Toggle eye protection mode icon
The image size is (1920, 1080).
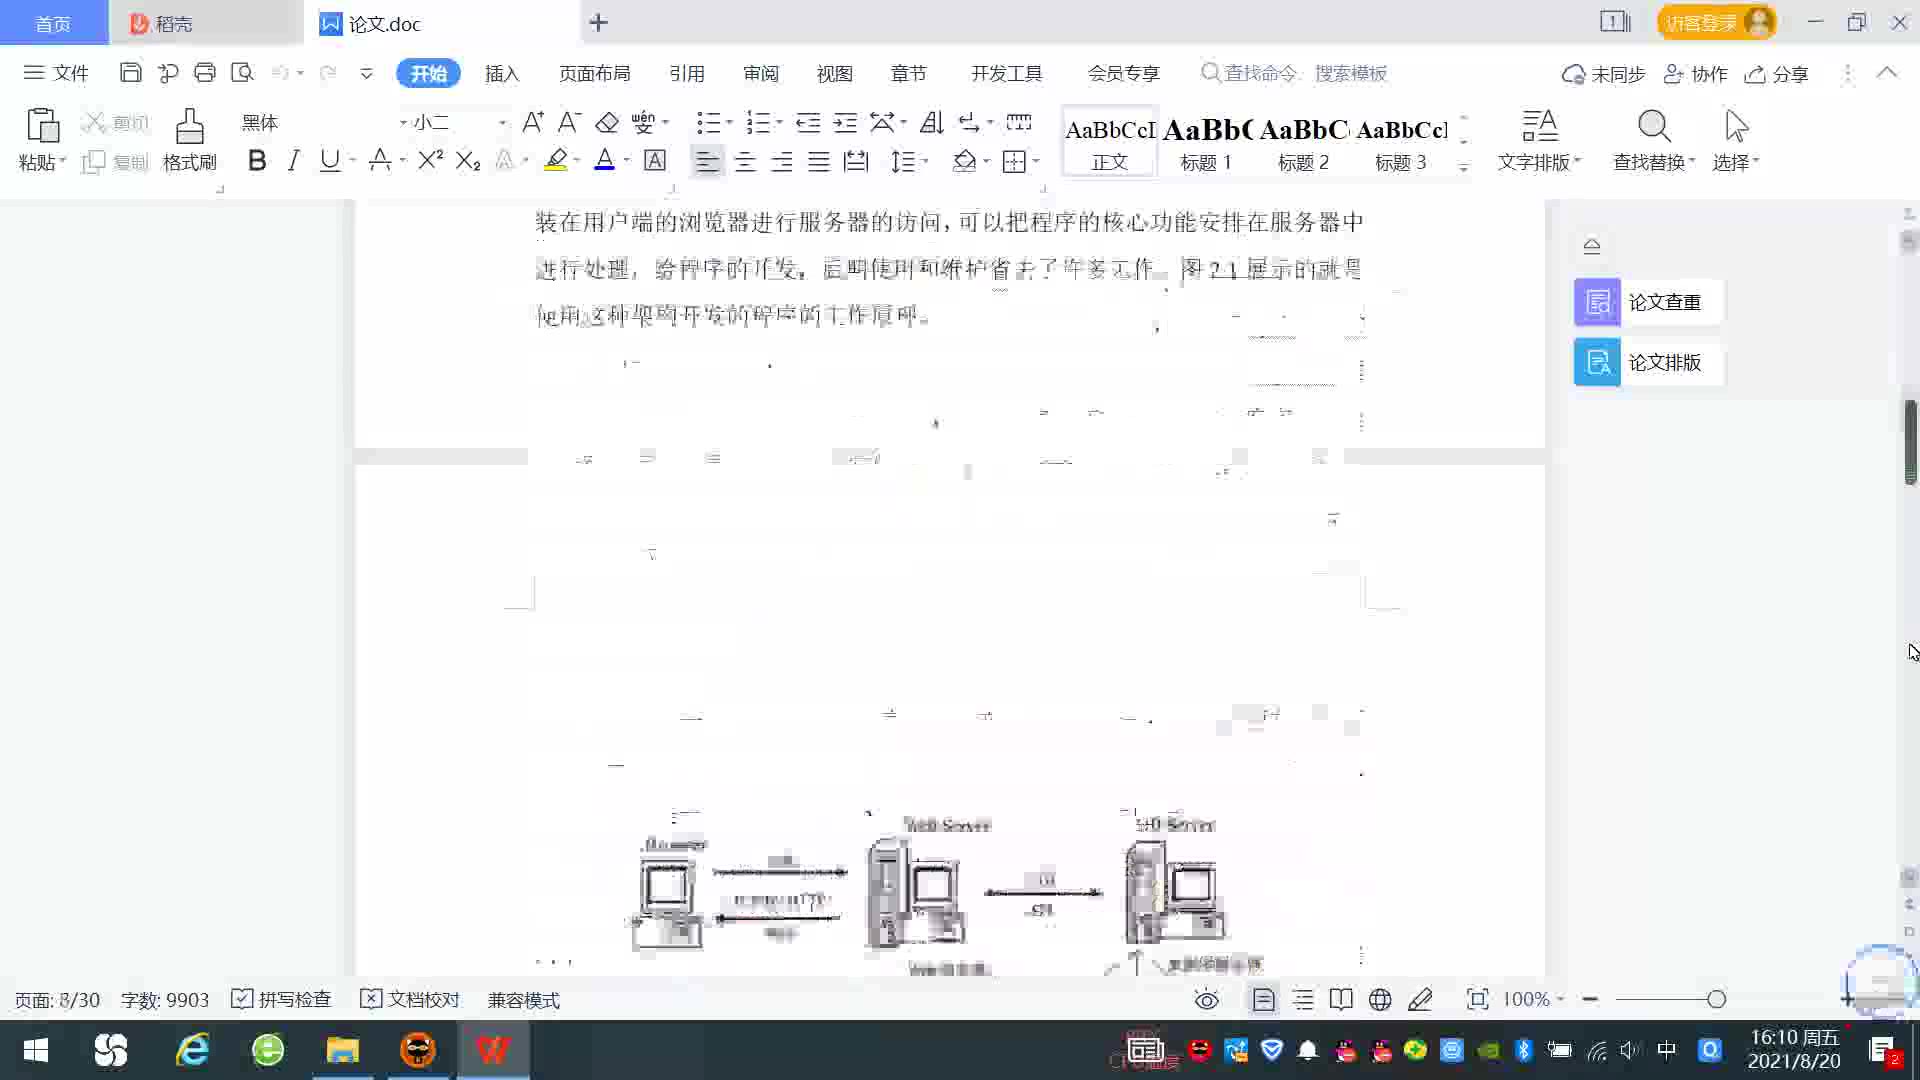point(1207,999)
